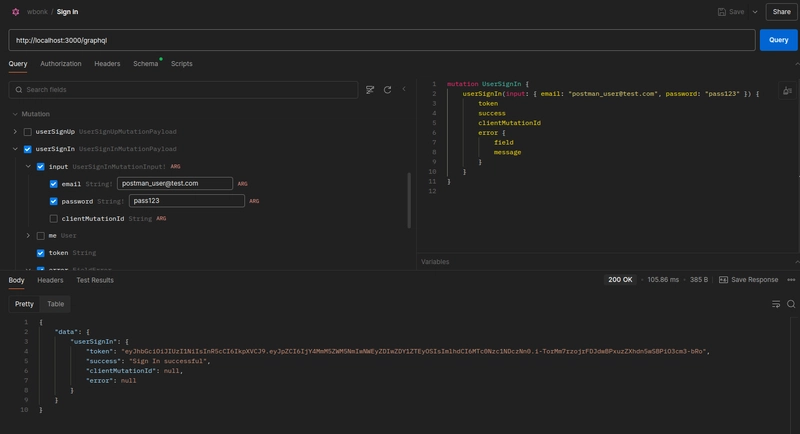Uncheck the email argument checkbox
800x434 pixels.
(x=54, y=184)
